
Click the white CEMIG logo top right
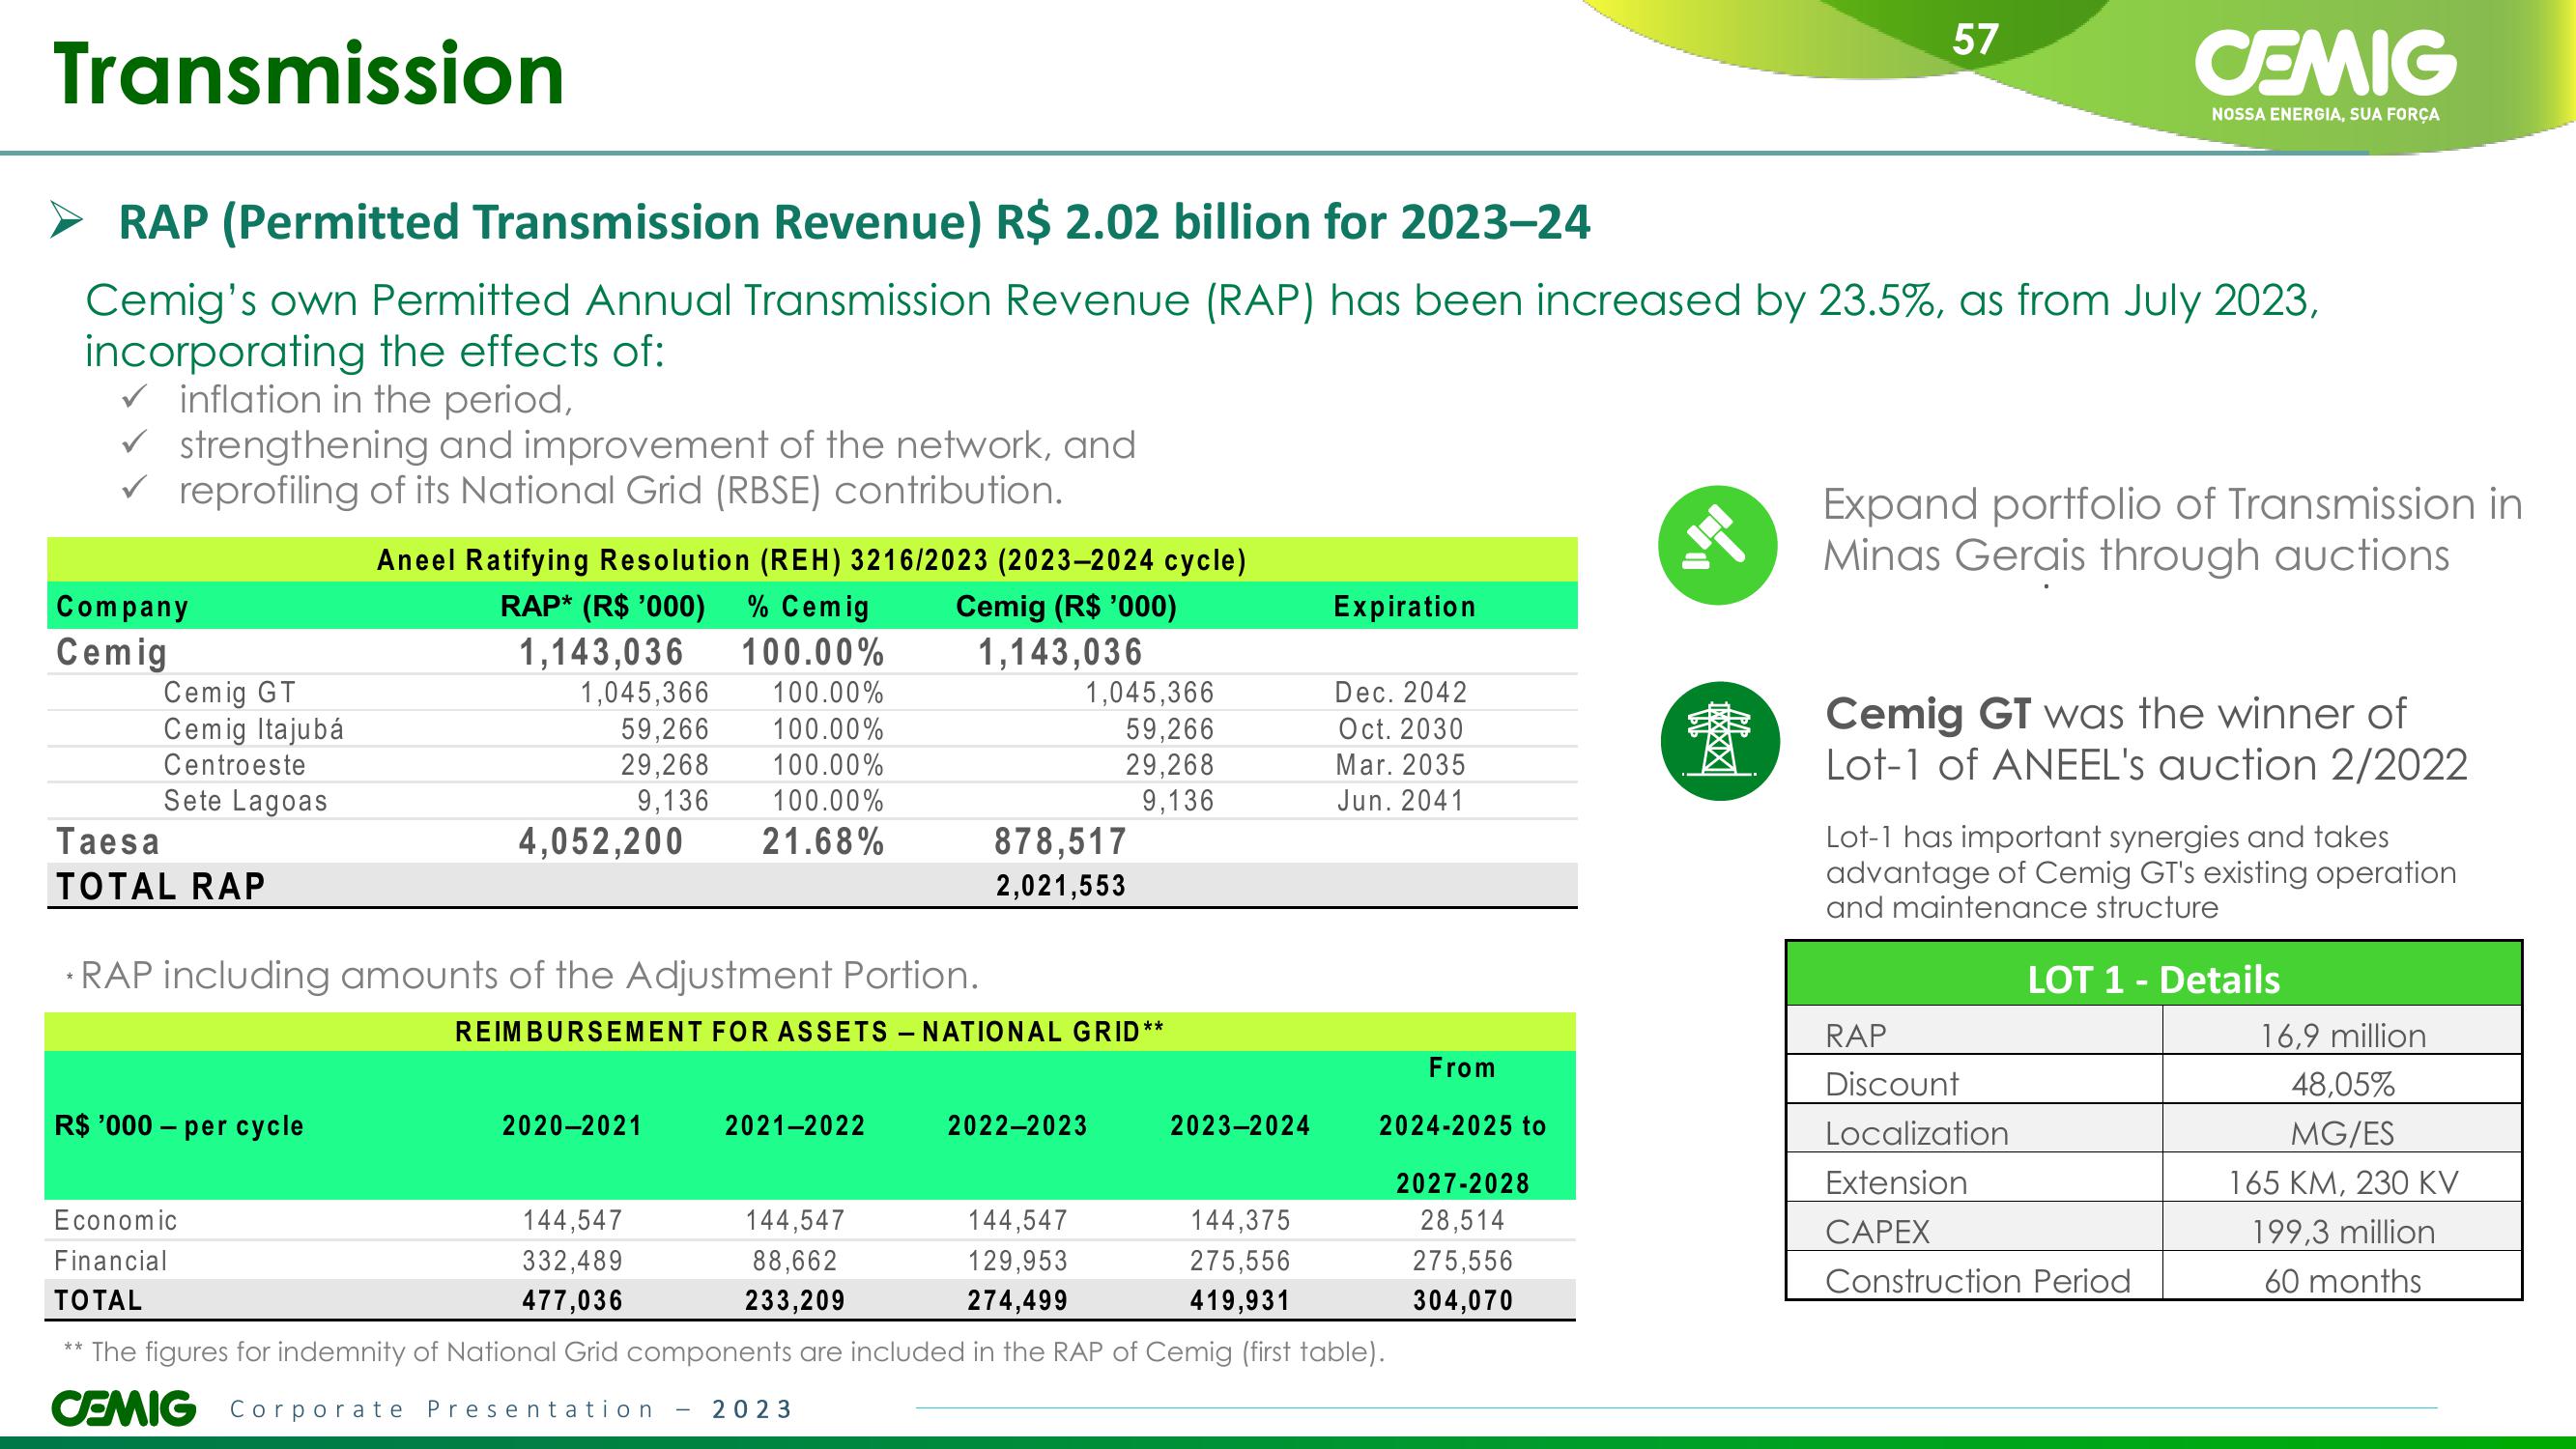[2326, 76]
